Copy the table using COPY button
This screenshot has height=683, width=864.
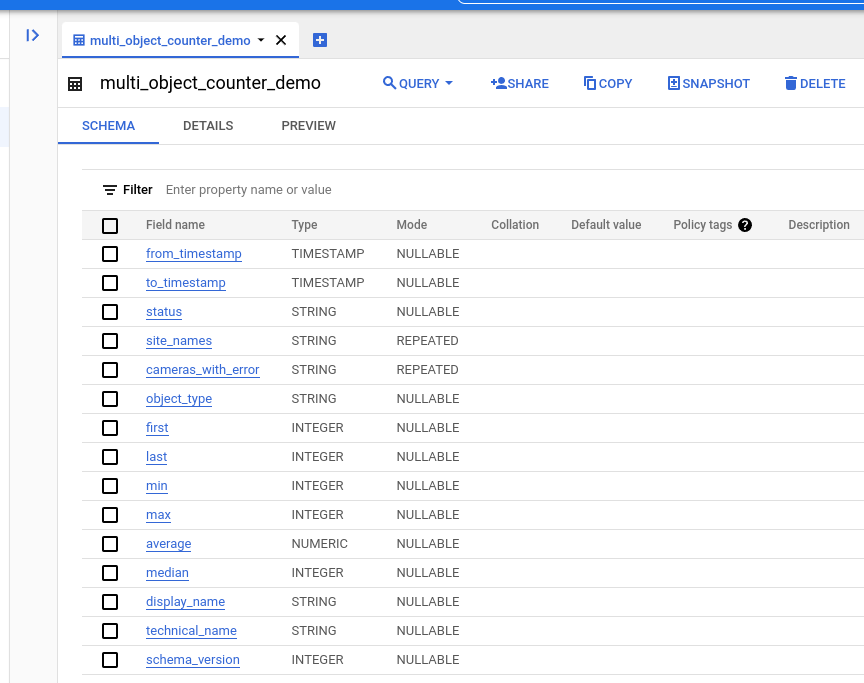click(x=608, y=84)
